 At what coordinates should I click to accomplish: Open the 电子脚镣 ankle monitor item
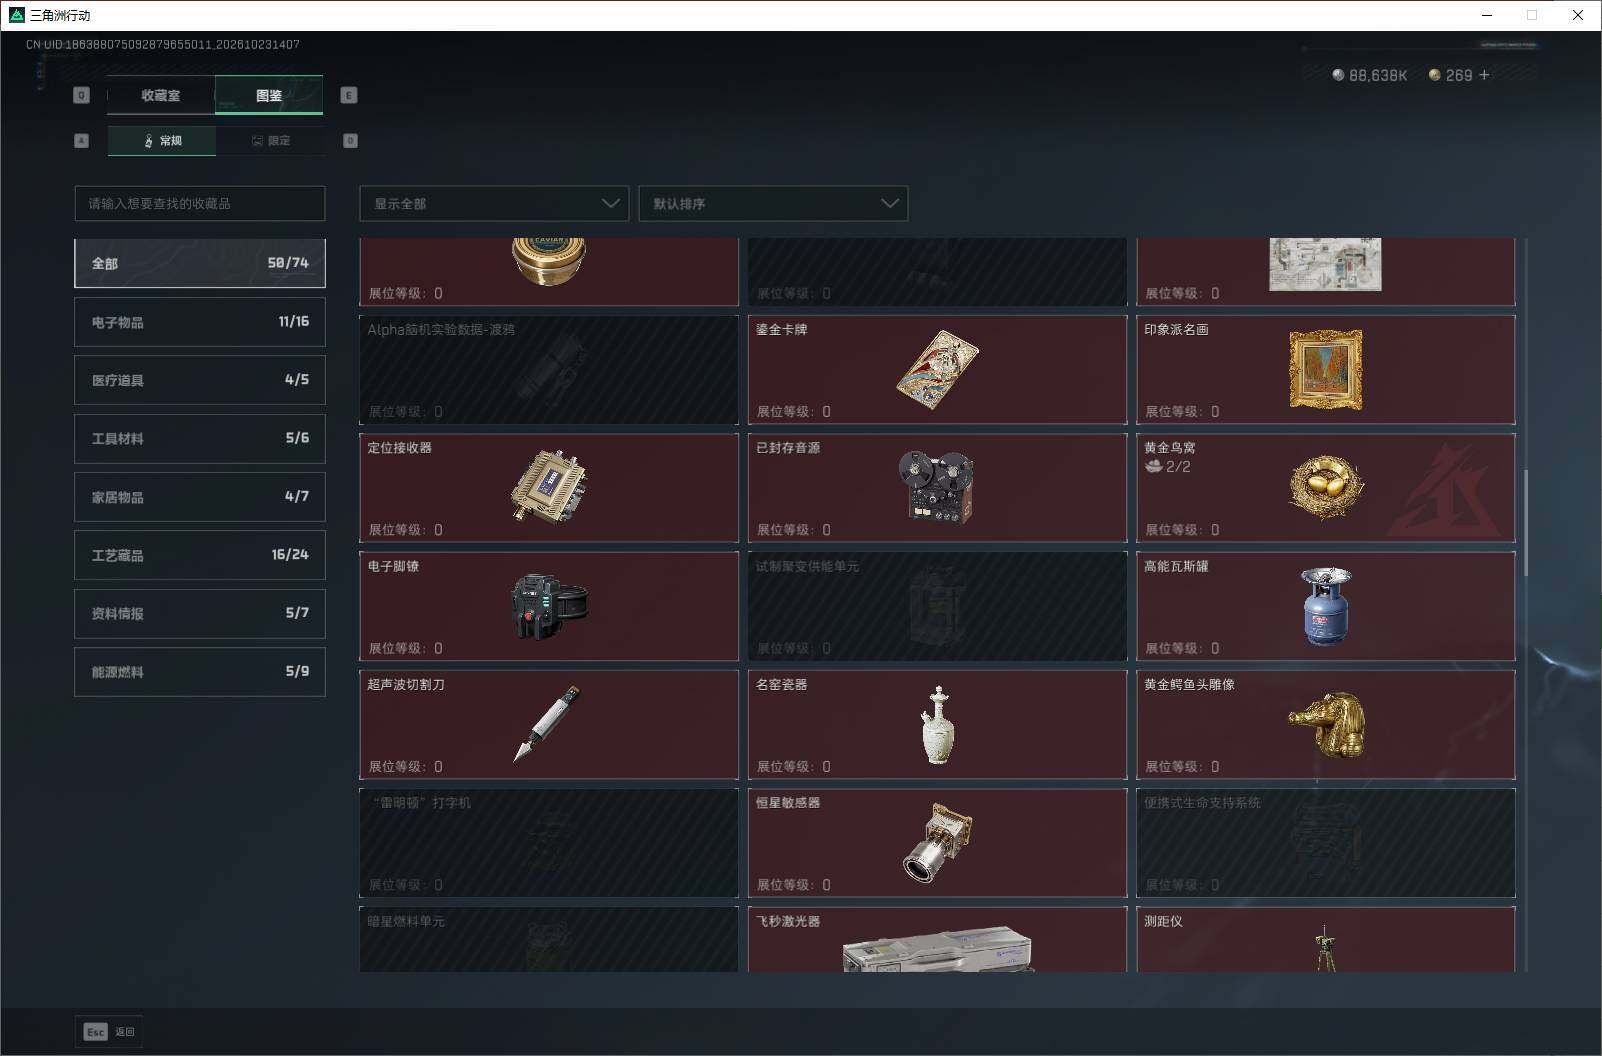point(549,606)
